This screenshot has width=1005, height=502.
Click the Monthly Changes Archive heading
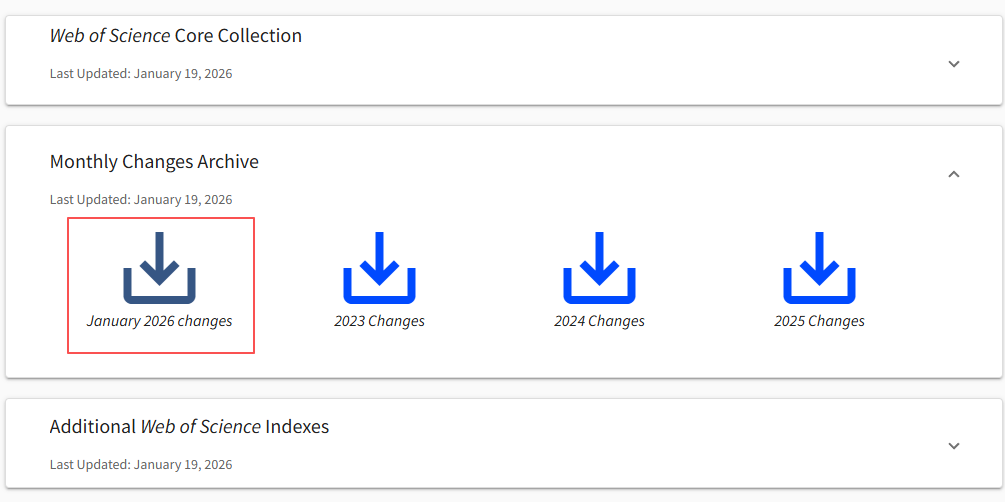pos(154,162)
